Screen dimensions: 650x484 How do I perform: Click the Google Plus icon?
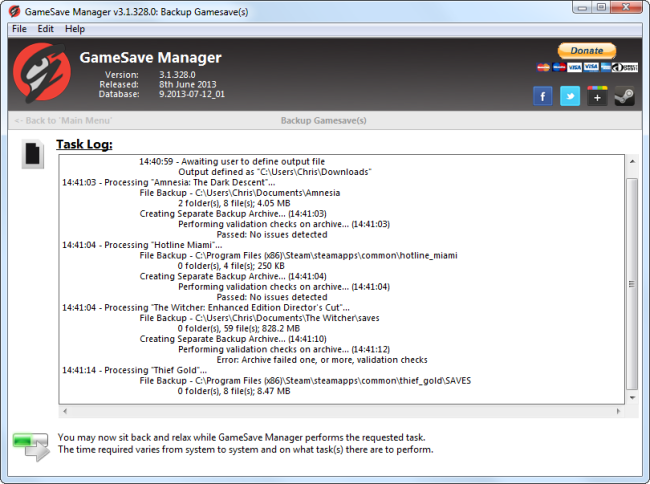597,96
